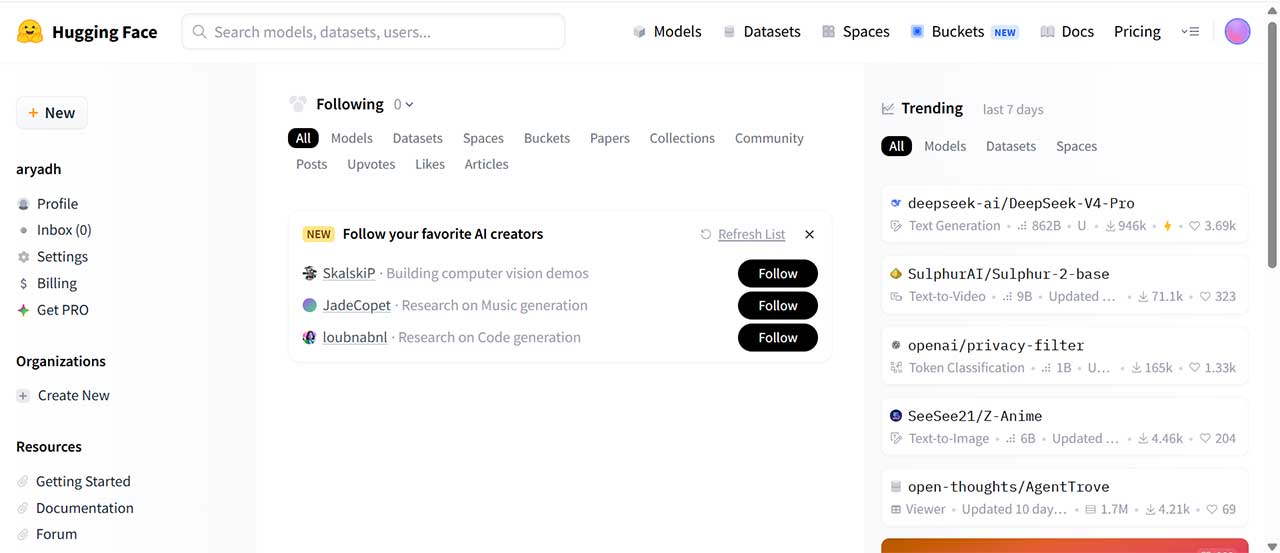Open JadeCopet's profile link
The height and width of the screenshot is (553, 1280).
pos(357,305)
